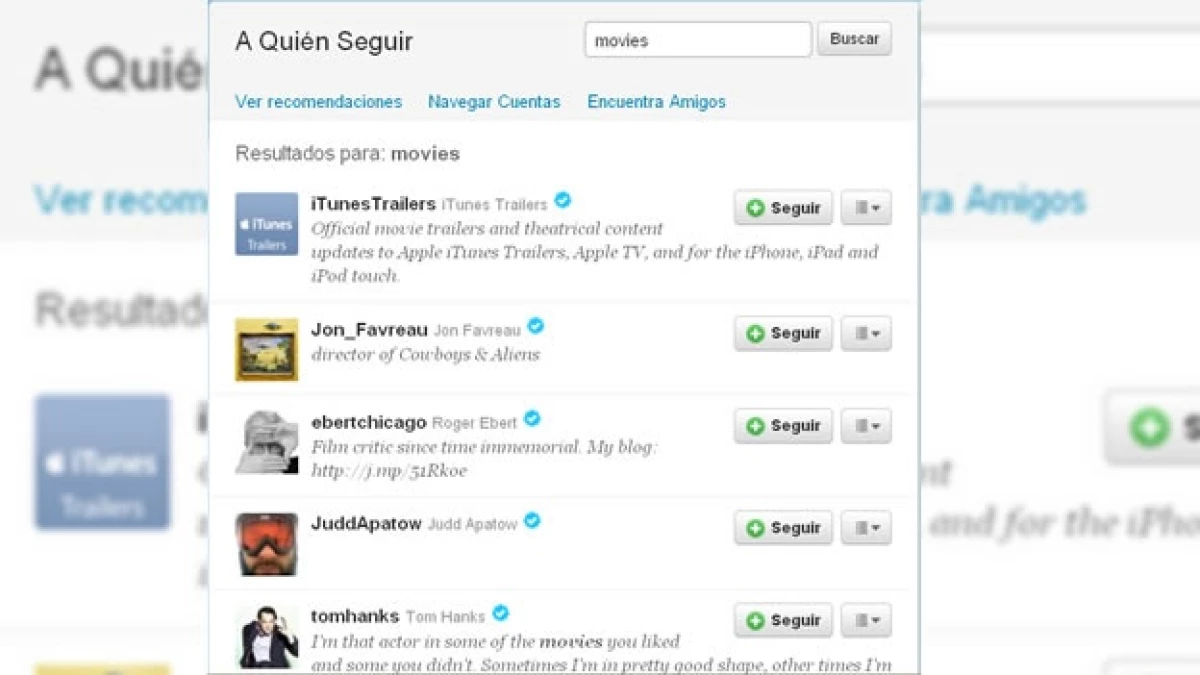
Task: Open the list dropdown for ebertchicago
Action: point(866,426)
